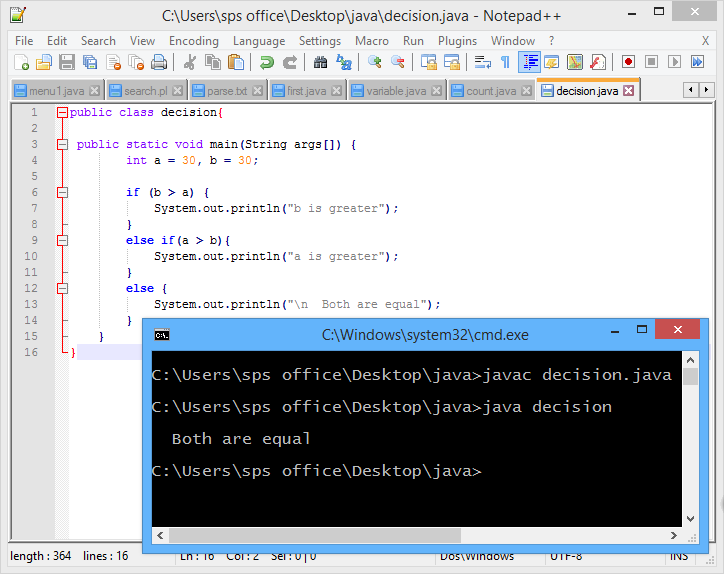This screenshot has width=724, height=574.
Task: Open the Settings menu
Action: [x=320, y=41]
